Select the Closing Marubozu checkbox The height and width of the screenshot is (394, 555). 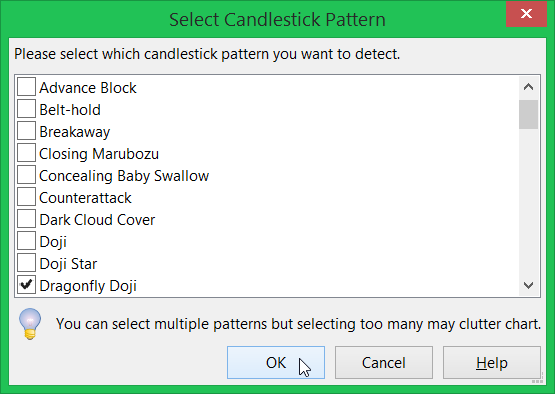pos(26,153)
